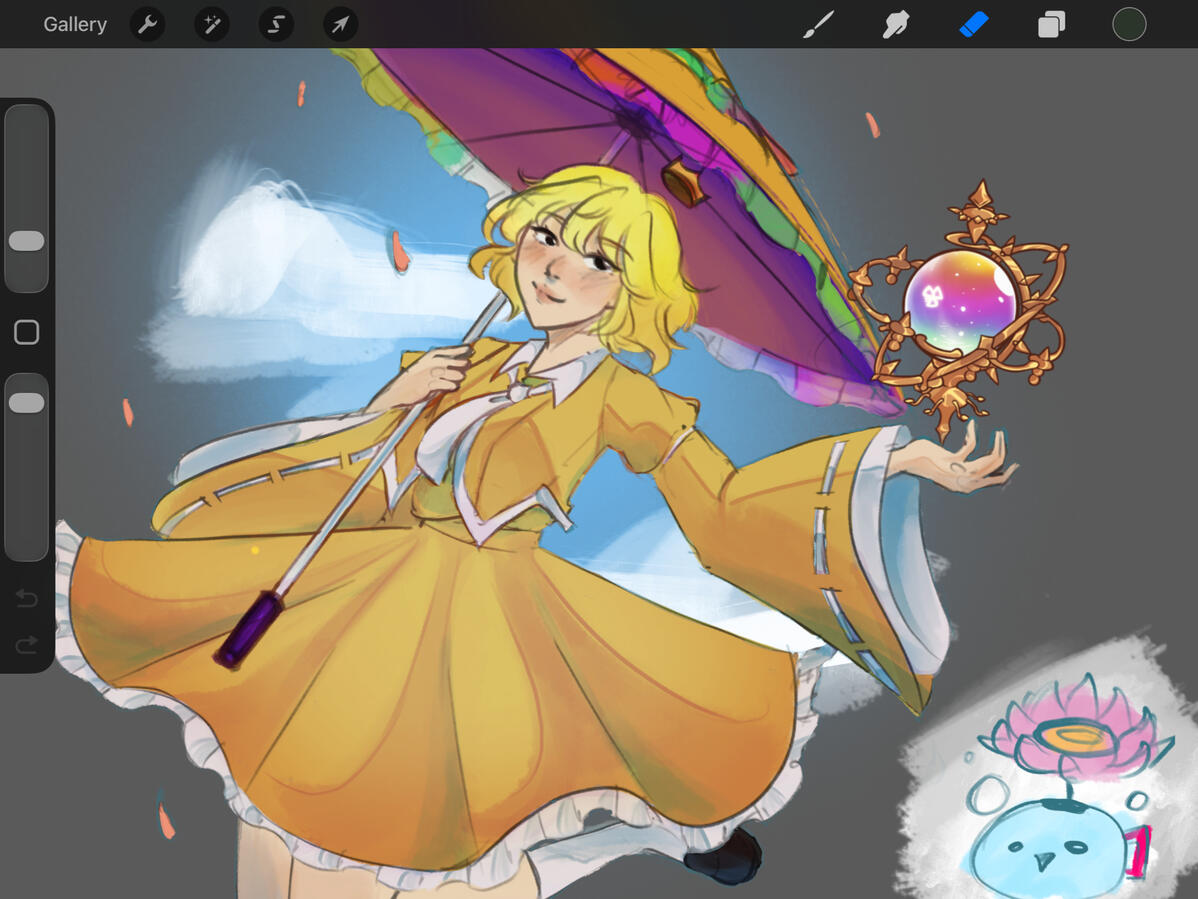Open the Layers panel
This screenshot has width=1198, height=899.
click(x=1051, y=24)
